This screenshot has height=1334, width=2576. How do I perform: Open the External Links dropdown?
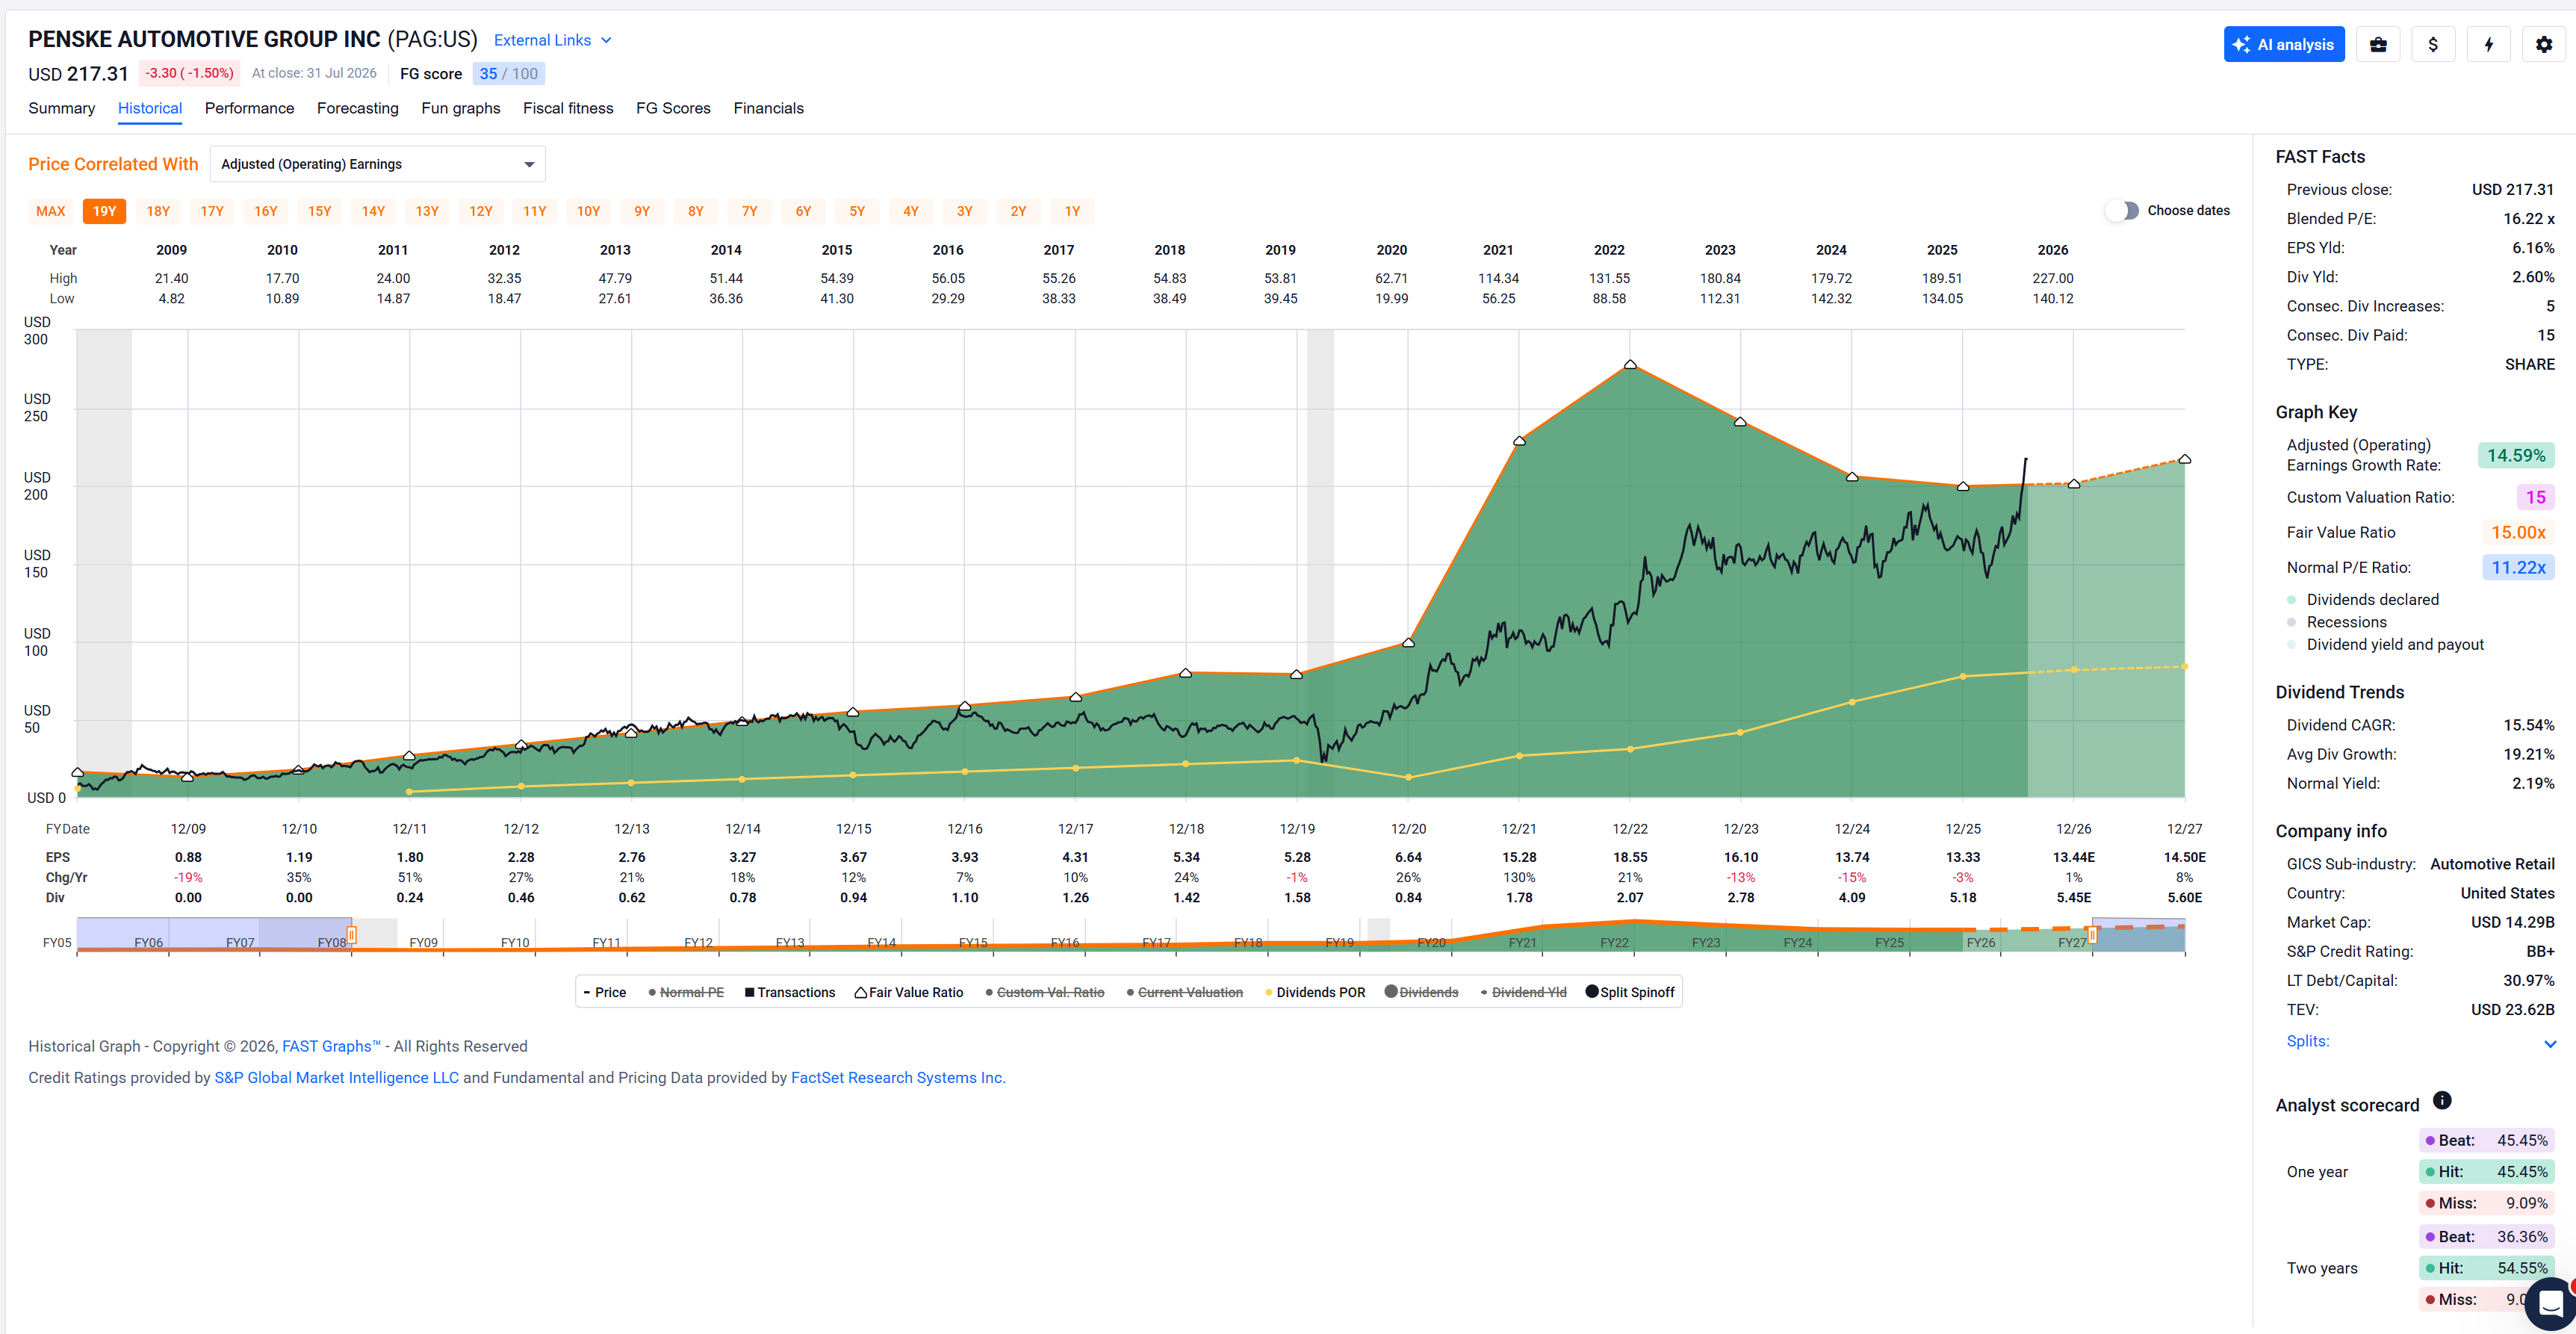point(552,40)
